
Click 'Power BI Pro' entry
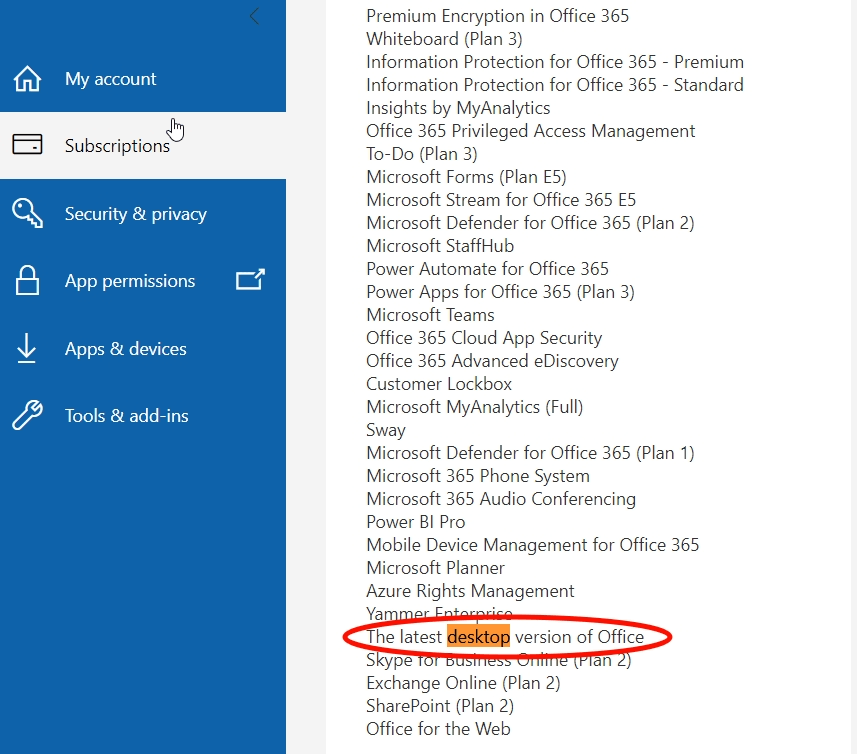[416, 522]
